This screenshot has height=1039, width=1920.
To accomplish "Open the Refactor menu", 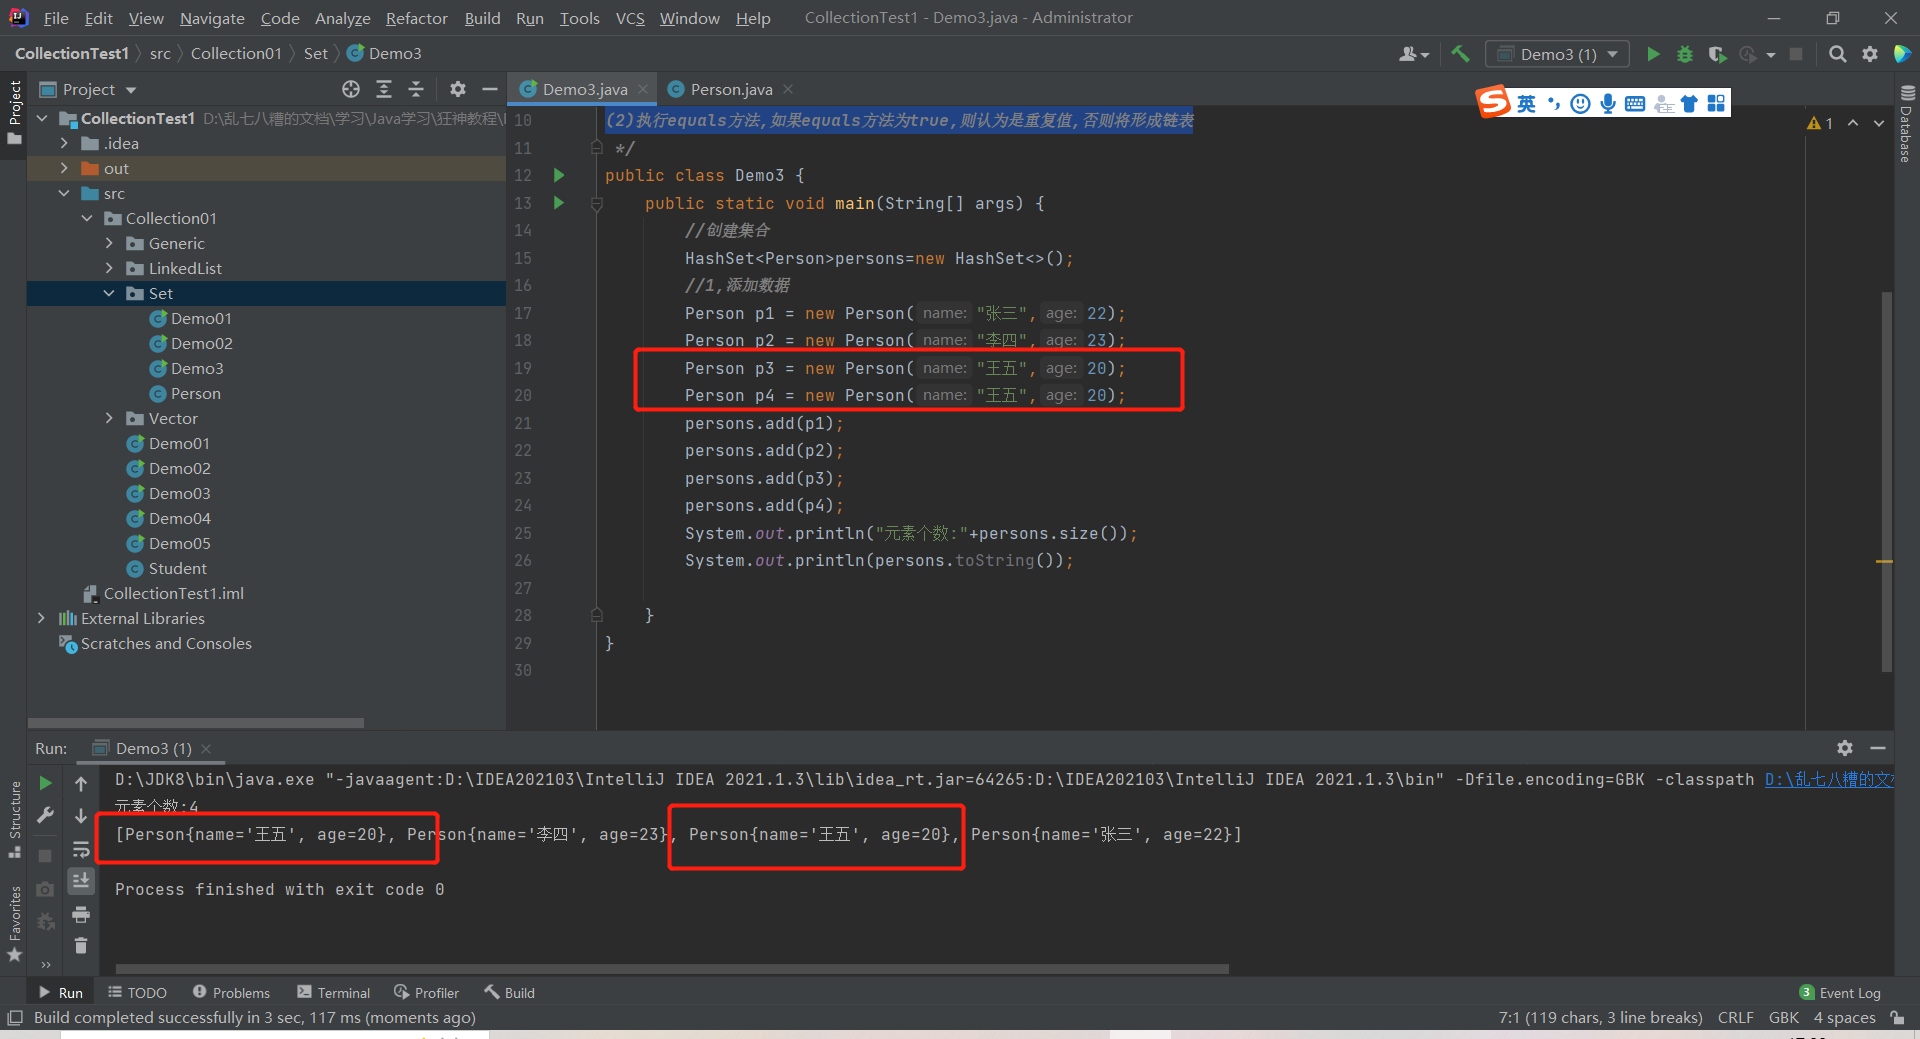I will point(416,18).
